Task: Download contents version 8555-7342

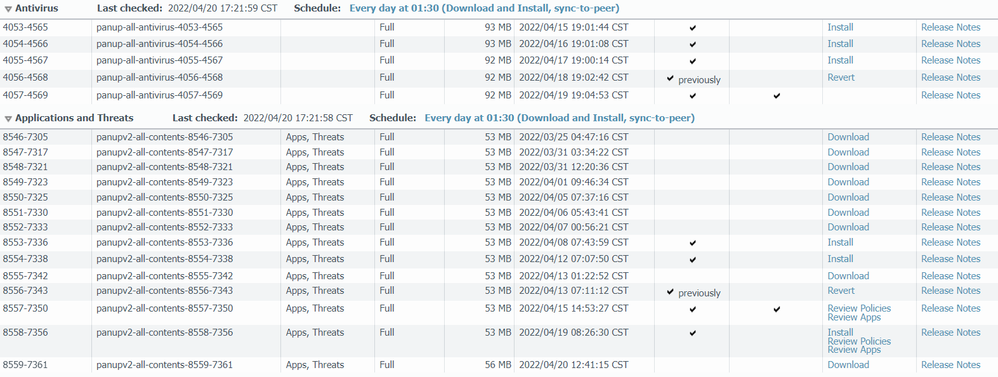Action: pos(848,276)
